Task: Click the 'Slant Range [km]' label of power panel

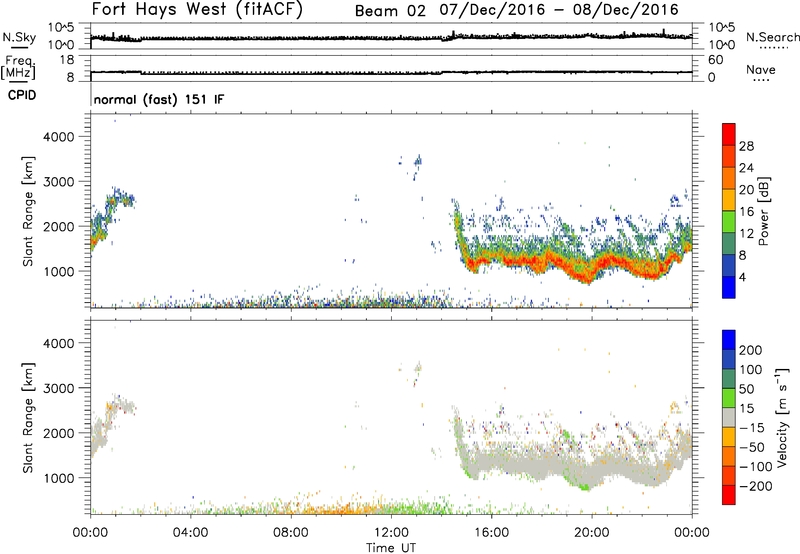Action: point(28,211)
